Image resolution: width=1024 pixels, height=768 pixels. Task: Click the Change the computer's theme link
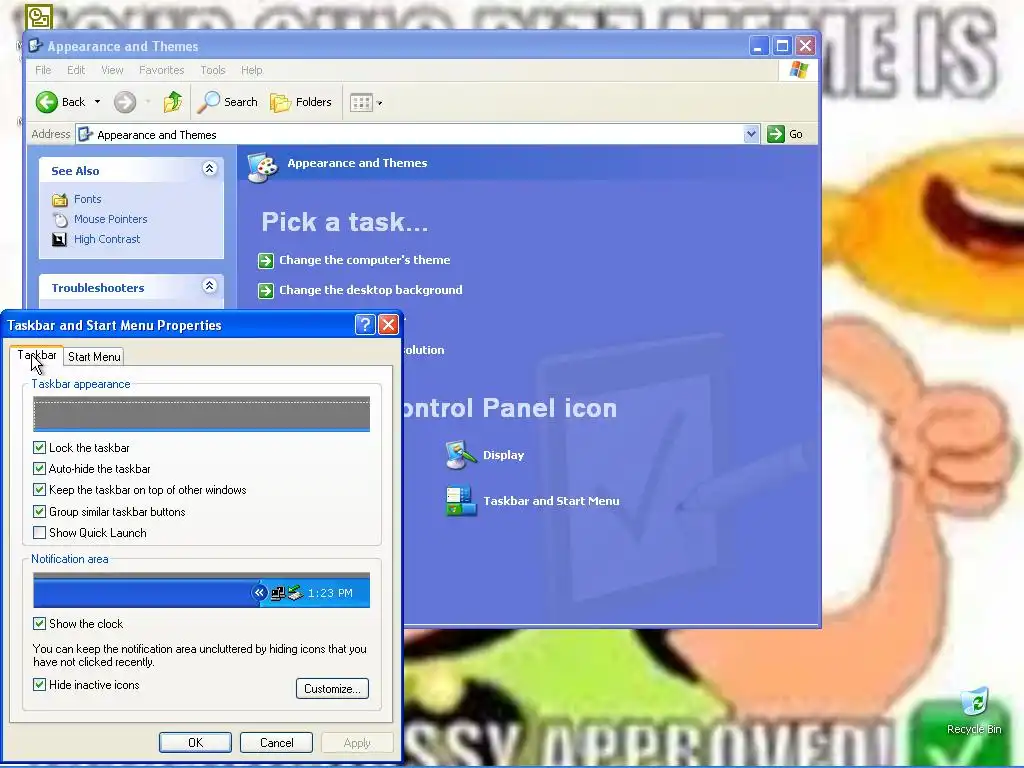pyautogui.click(x=364, y=260)
